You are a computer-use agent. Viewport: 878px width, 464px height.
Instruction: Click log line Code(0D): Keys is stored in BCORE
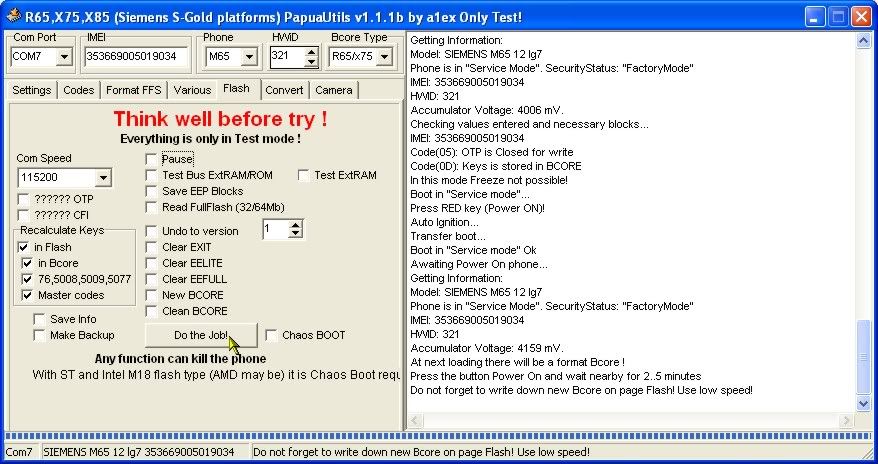click(x=496, y=166)
